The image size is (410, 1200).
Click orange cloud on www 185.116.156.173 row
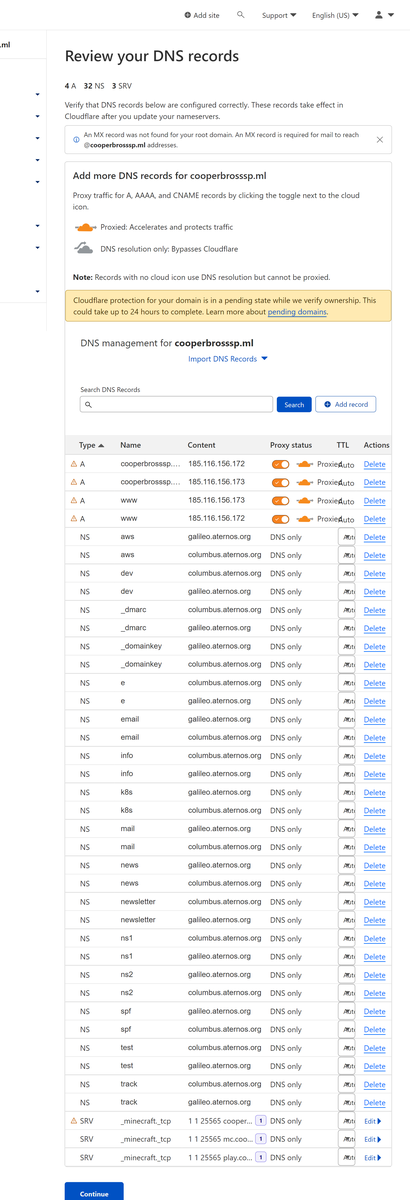pos(303,500)
